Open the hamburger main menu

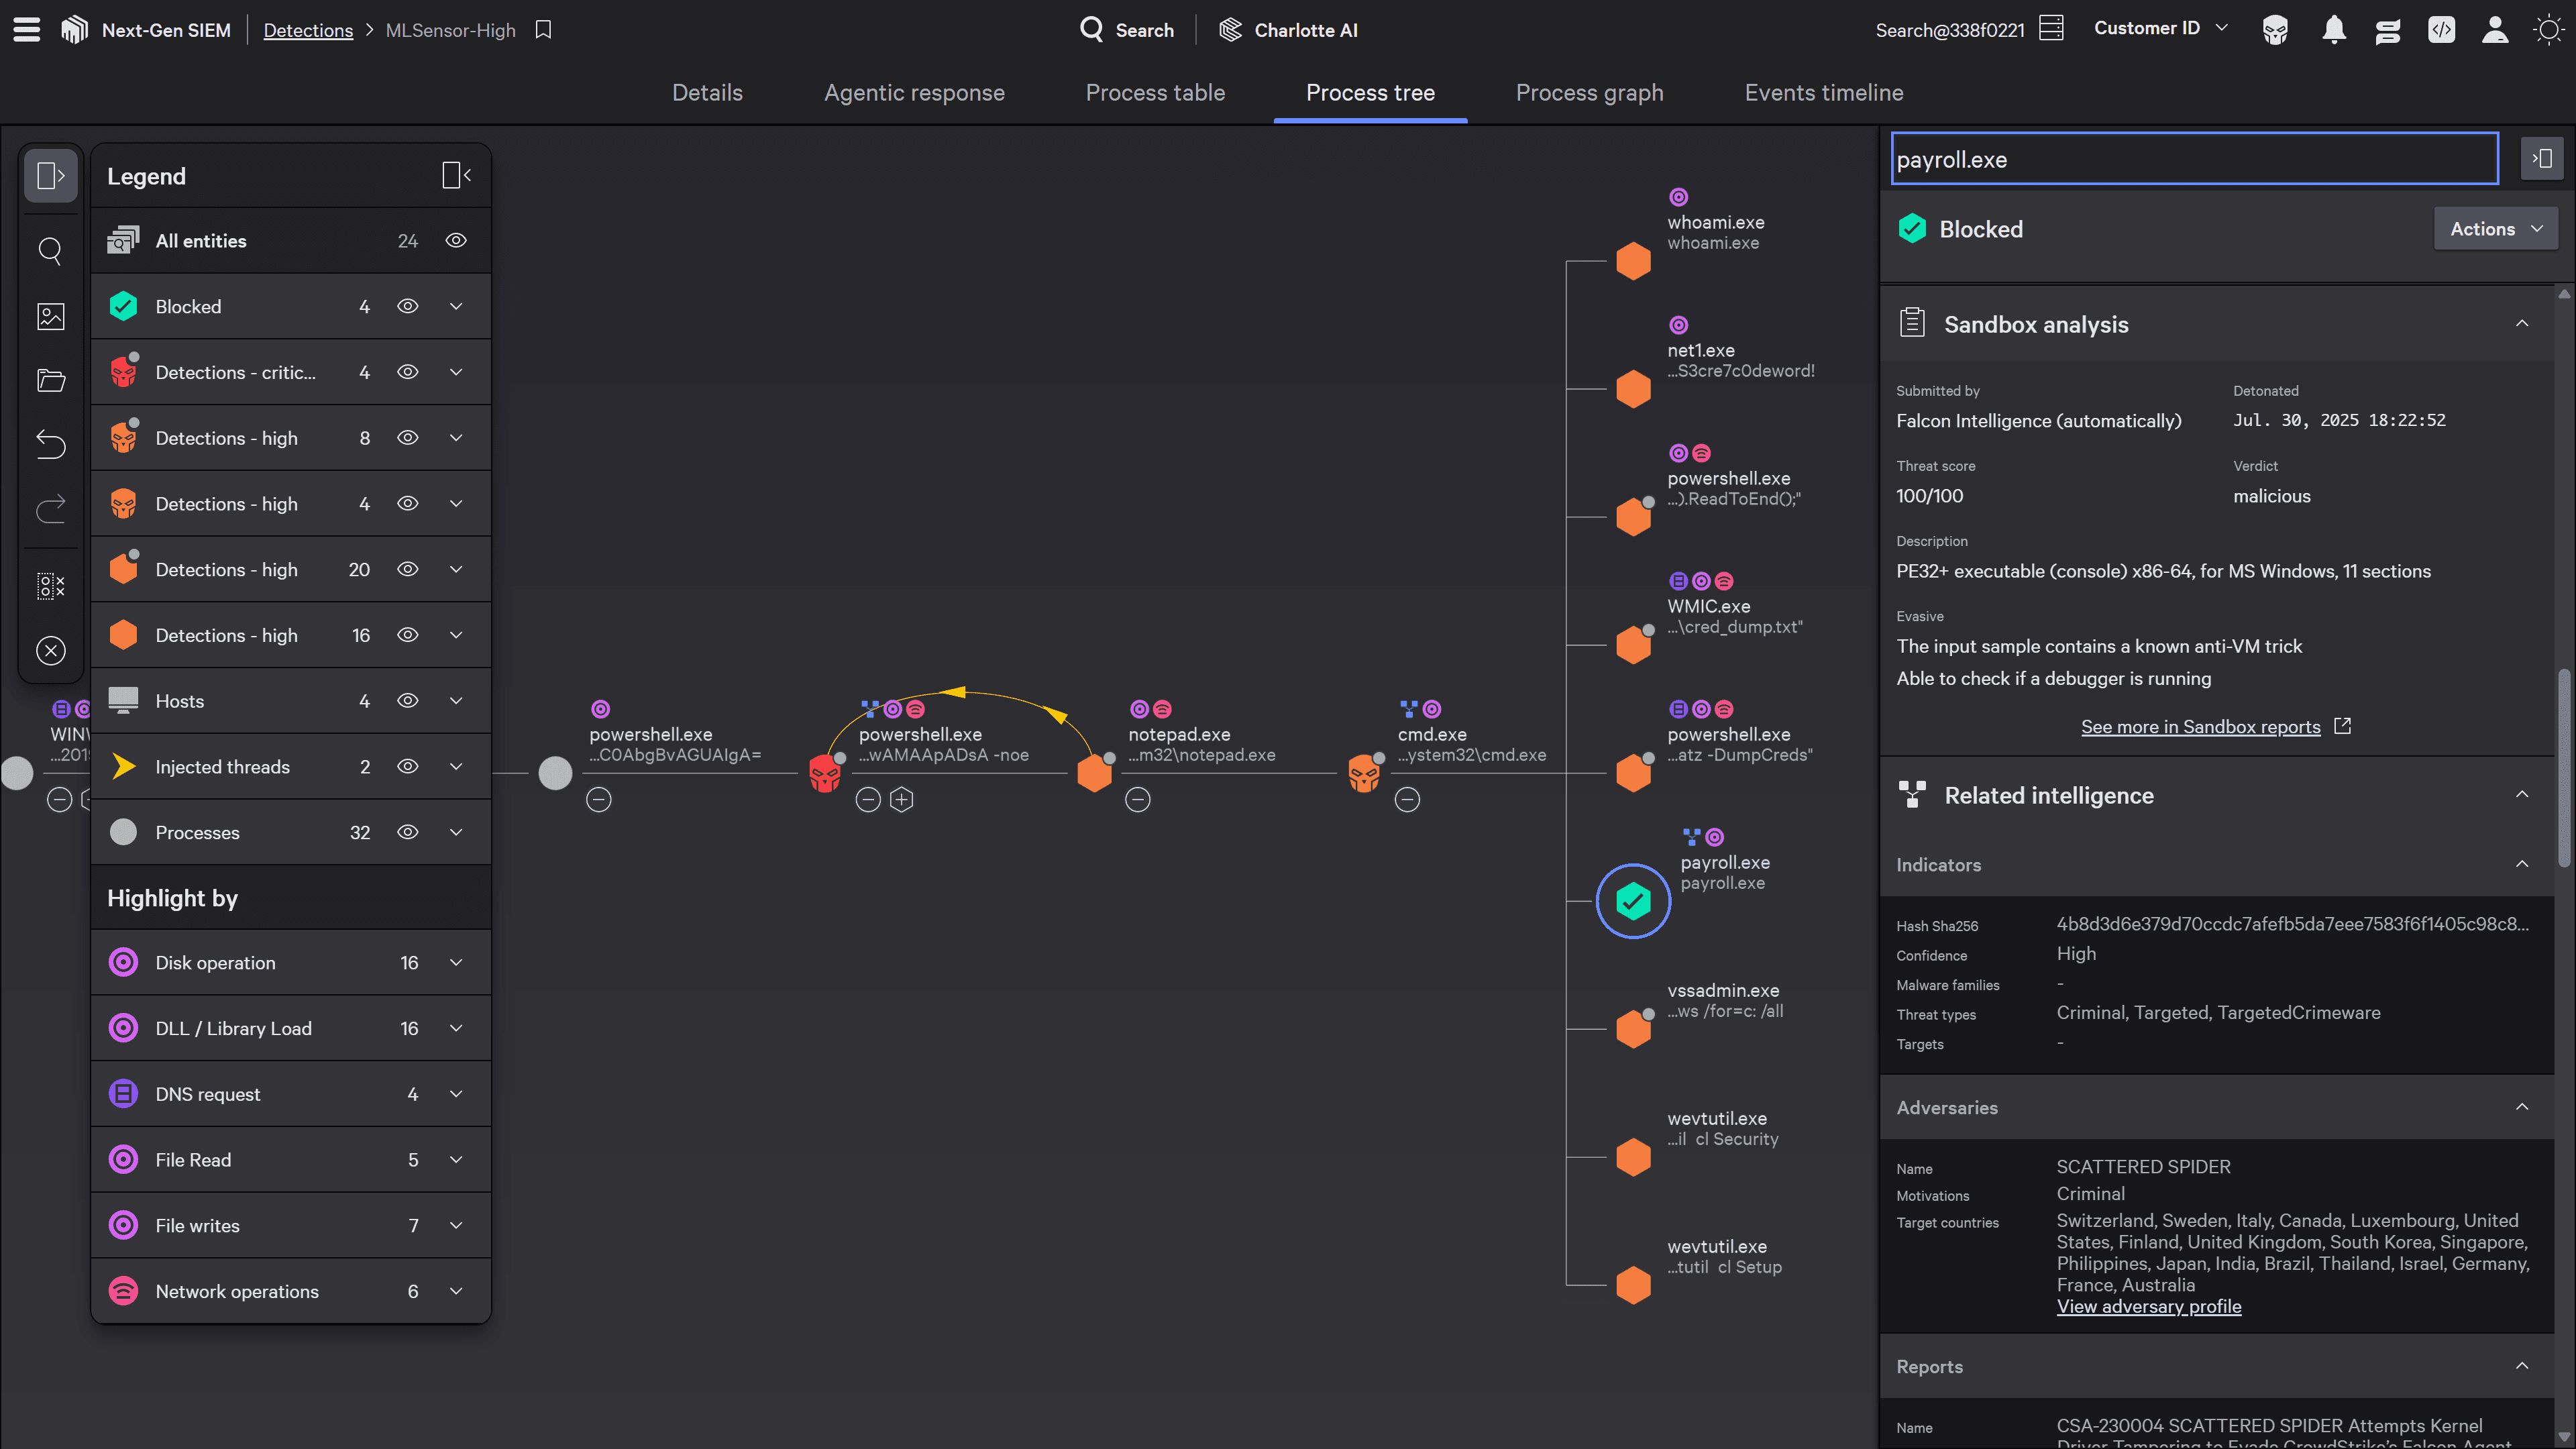tap(27, 30)
